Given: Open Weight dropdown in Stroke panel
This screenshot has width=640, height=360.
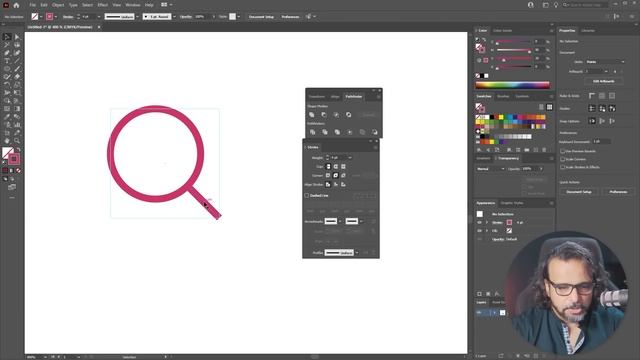Looking at the screenshot, I should tap(350, 158).
